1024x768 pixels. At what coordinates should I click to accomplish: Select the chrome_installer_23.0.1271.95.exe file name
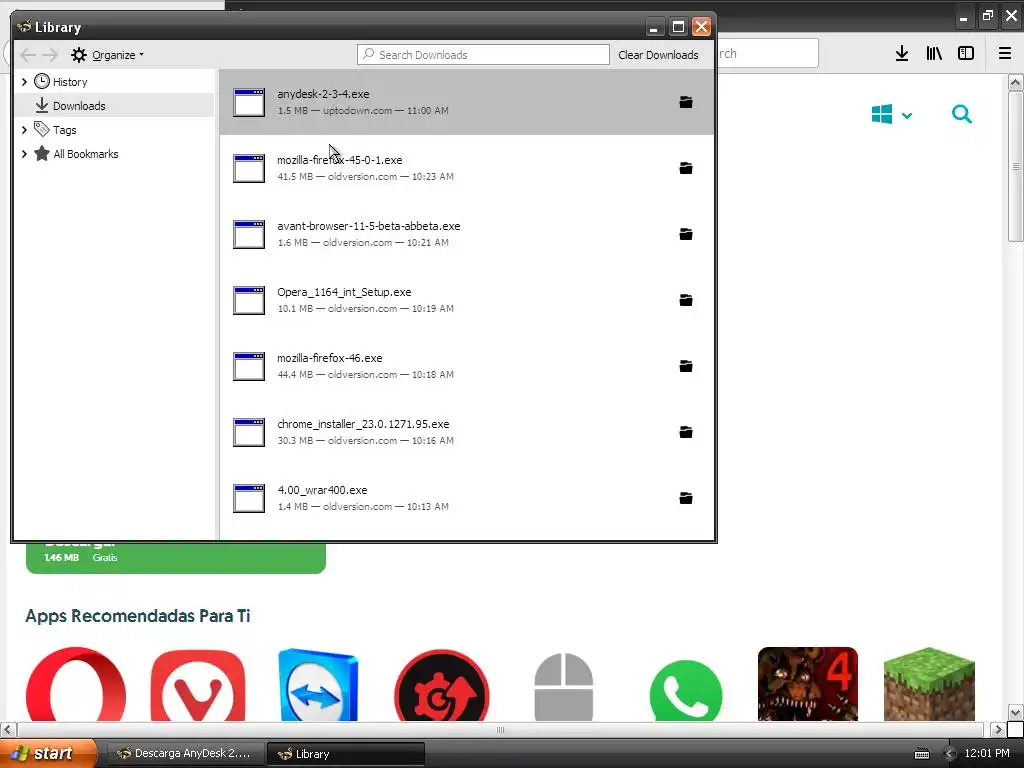[363, 424]
